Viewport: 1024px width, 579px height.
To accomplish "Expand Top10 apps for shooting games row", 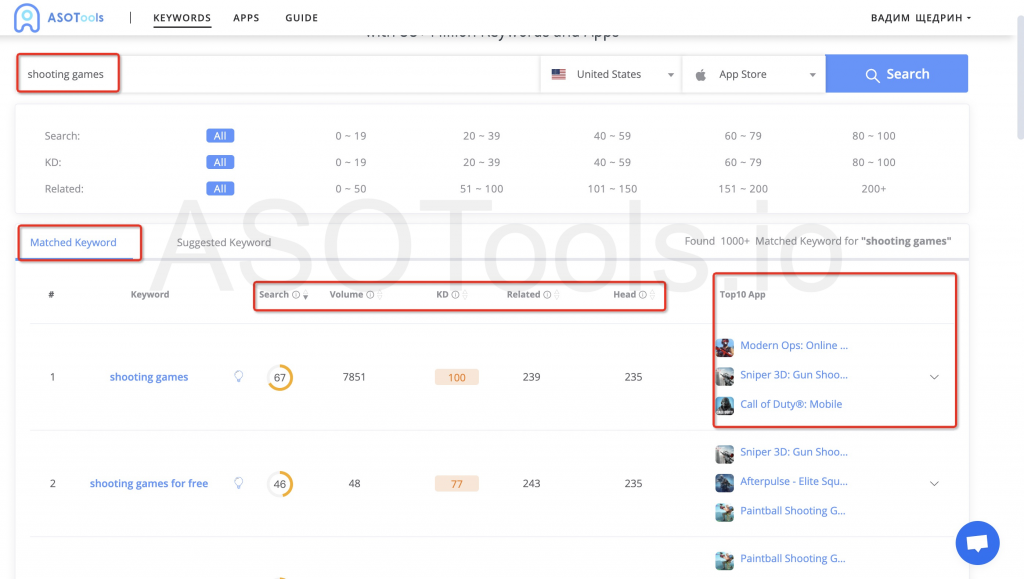I will click(x=934, y=377).
